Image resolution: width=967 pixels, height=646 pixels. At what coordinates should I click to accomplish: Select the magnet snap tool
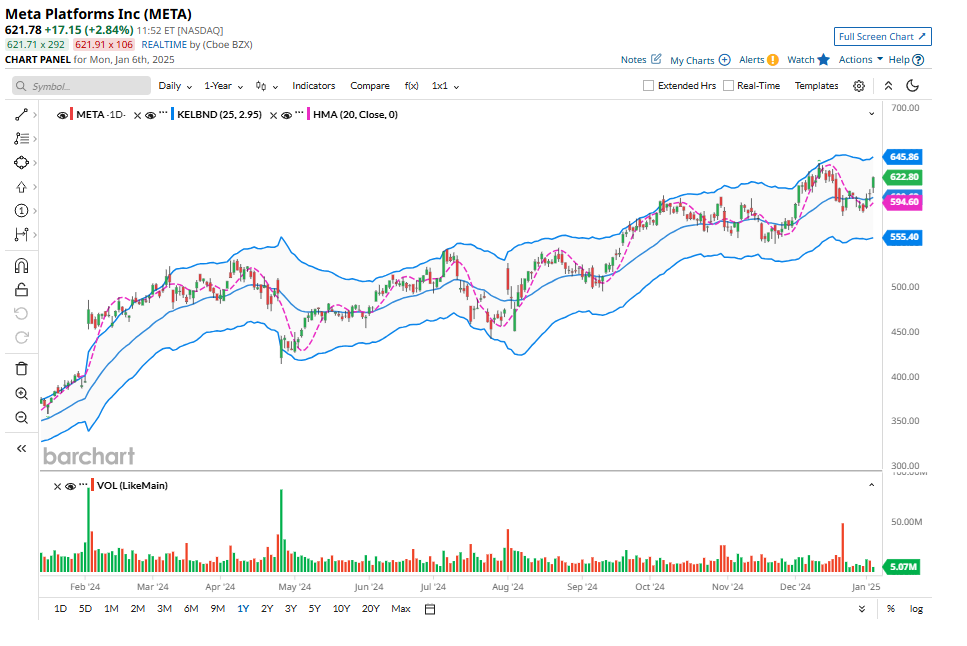[x=21, y=266]
